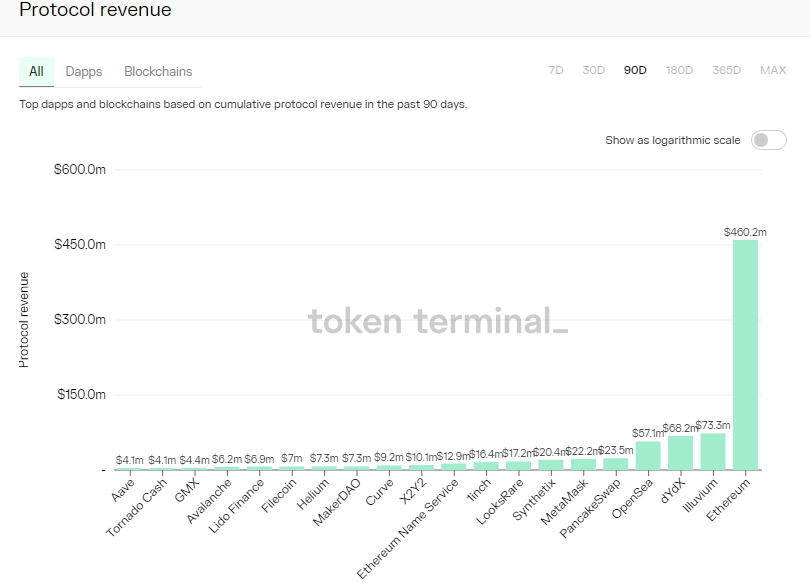This screenshot has width=810, height=583.
Task: Click the $73.3m value label
Action: [x=713, y=426]
